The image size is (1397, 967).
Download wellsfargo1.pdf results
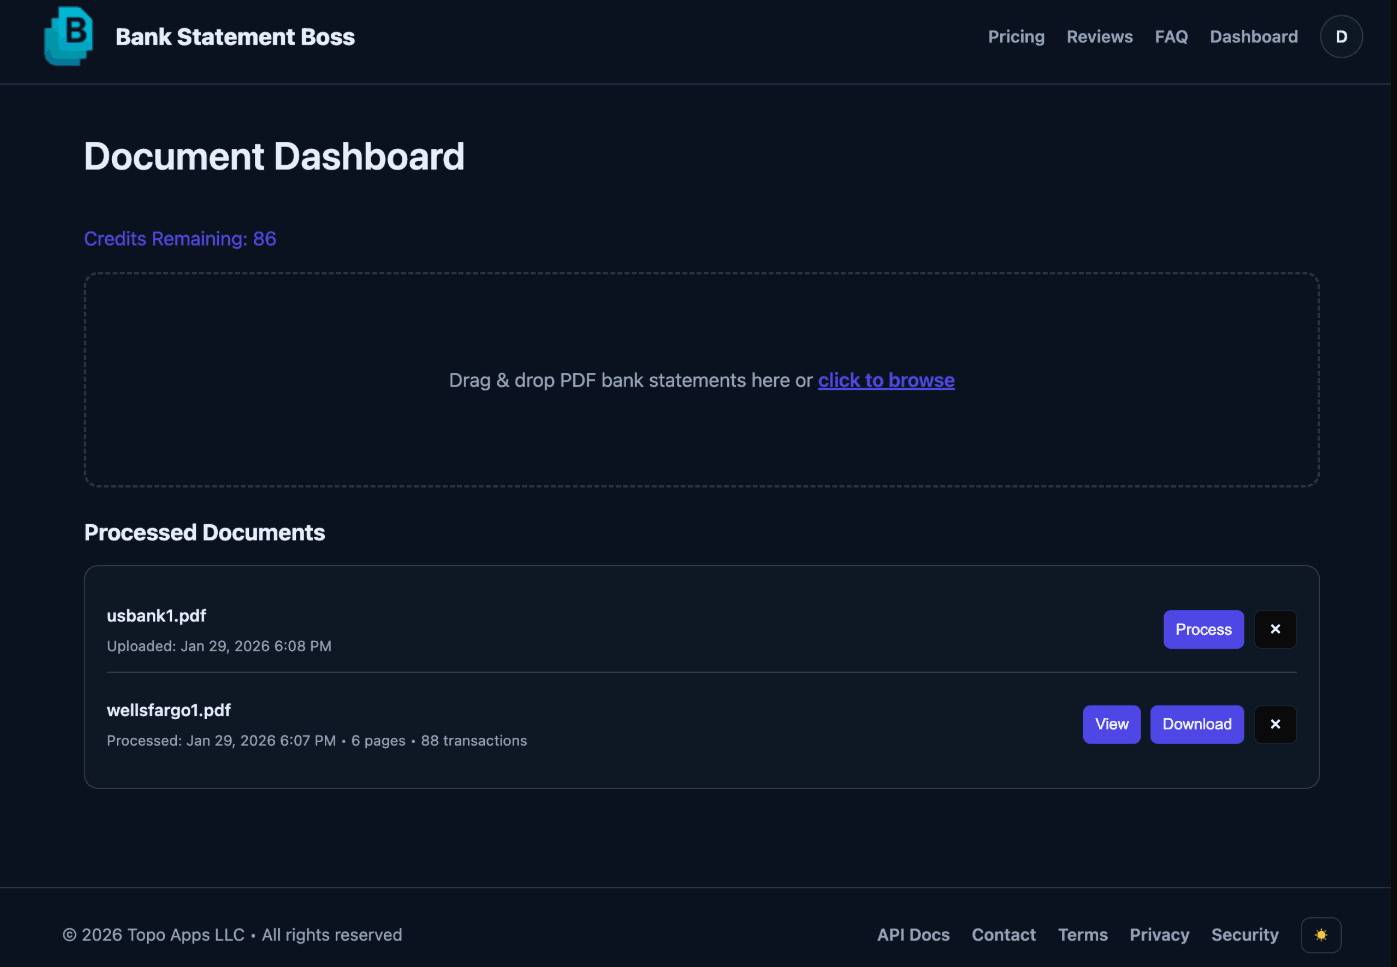(x=1197, y=724)
